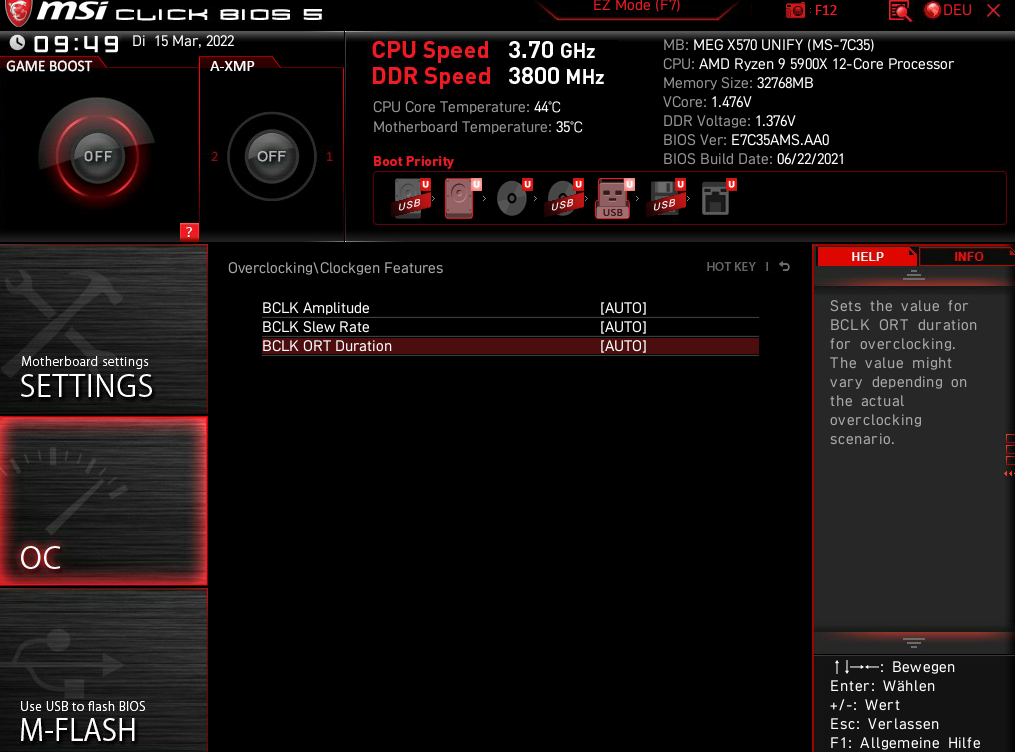Image resolution: width=1015 pixels, height=752 pixels.
Task: Open the BIOS search magnifier icon
Action: point(900,10)
